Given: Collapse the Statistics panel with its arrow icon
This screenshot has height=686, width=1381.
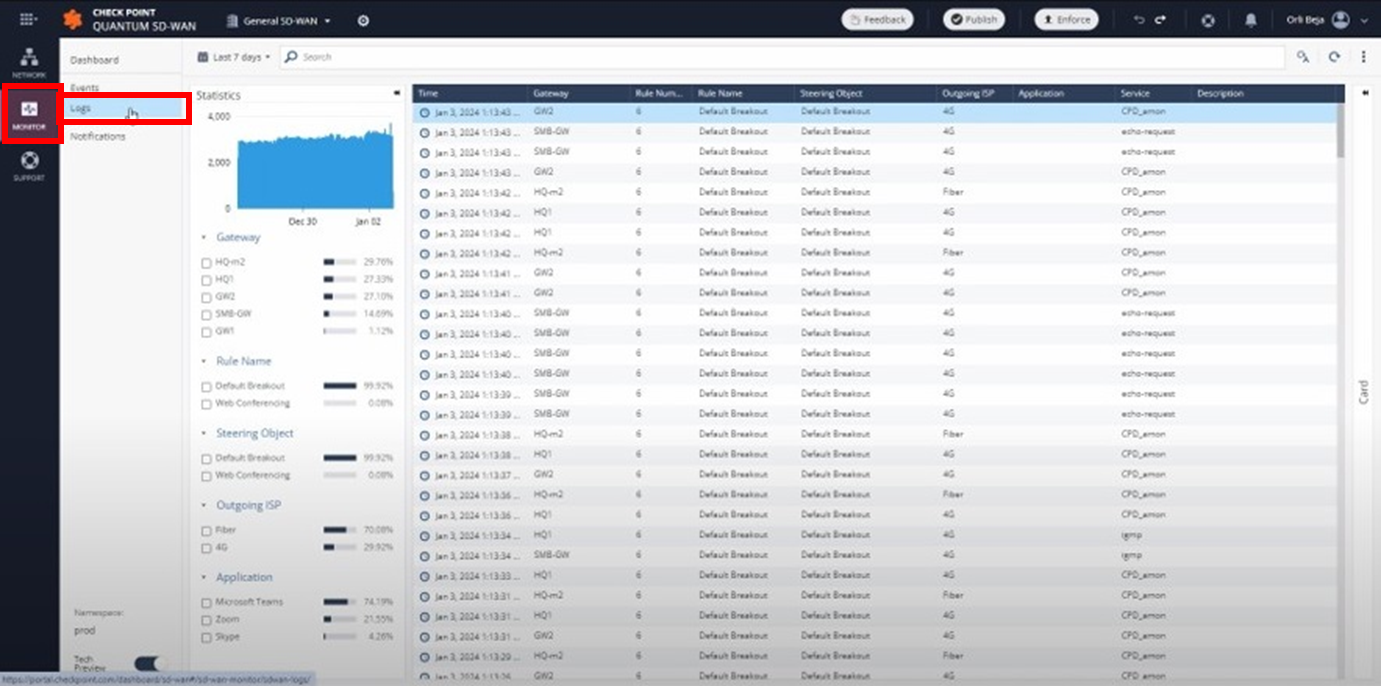Looking at the screenshot, I should [397, 94].
